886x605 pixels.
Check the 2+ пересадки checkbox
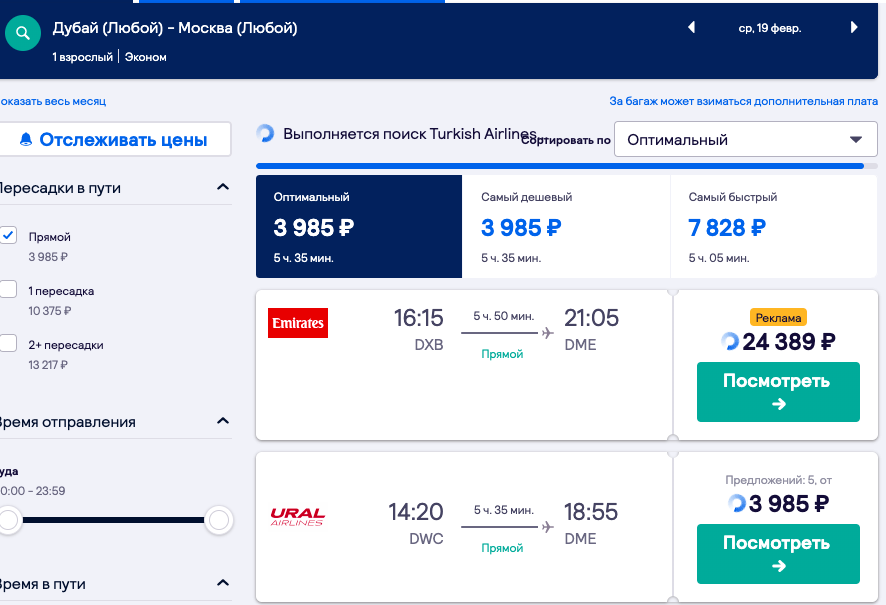8,343
